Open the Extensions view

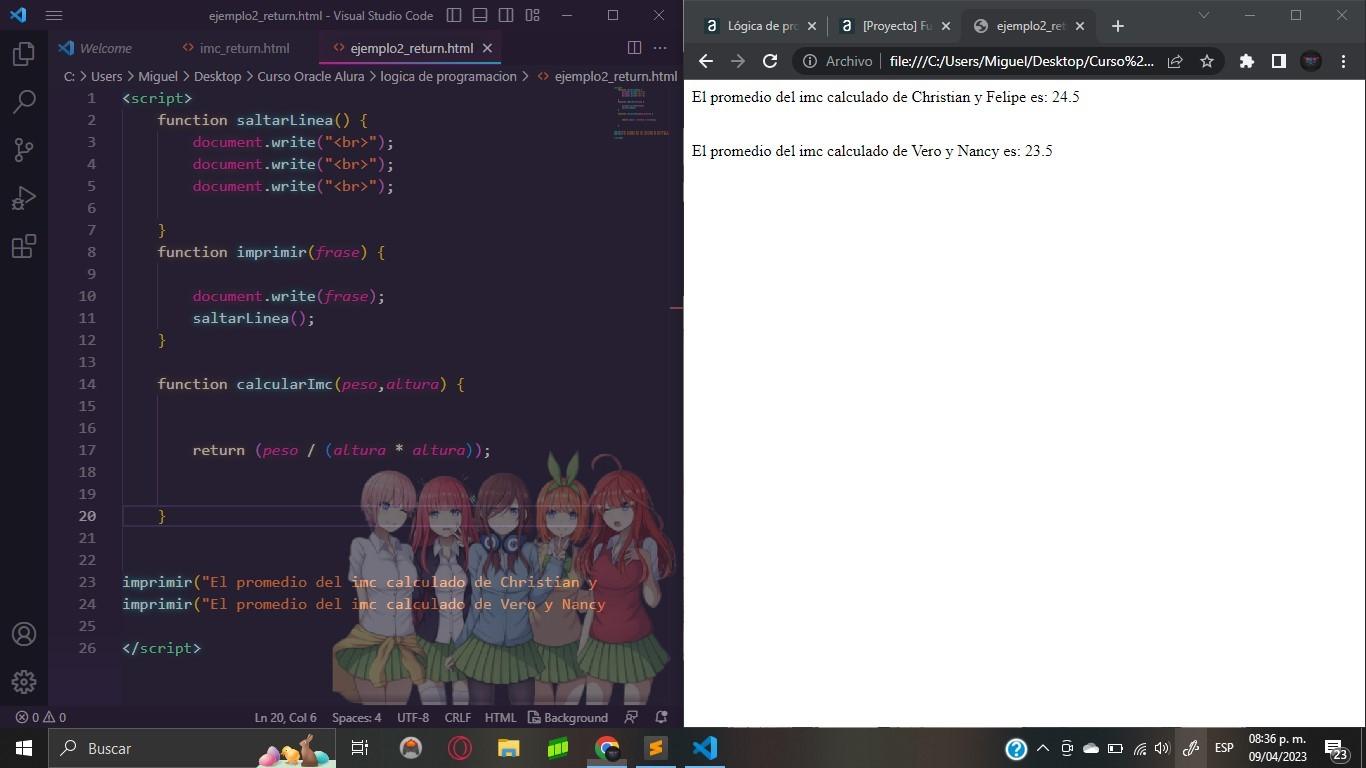24,246
